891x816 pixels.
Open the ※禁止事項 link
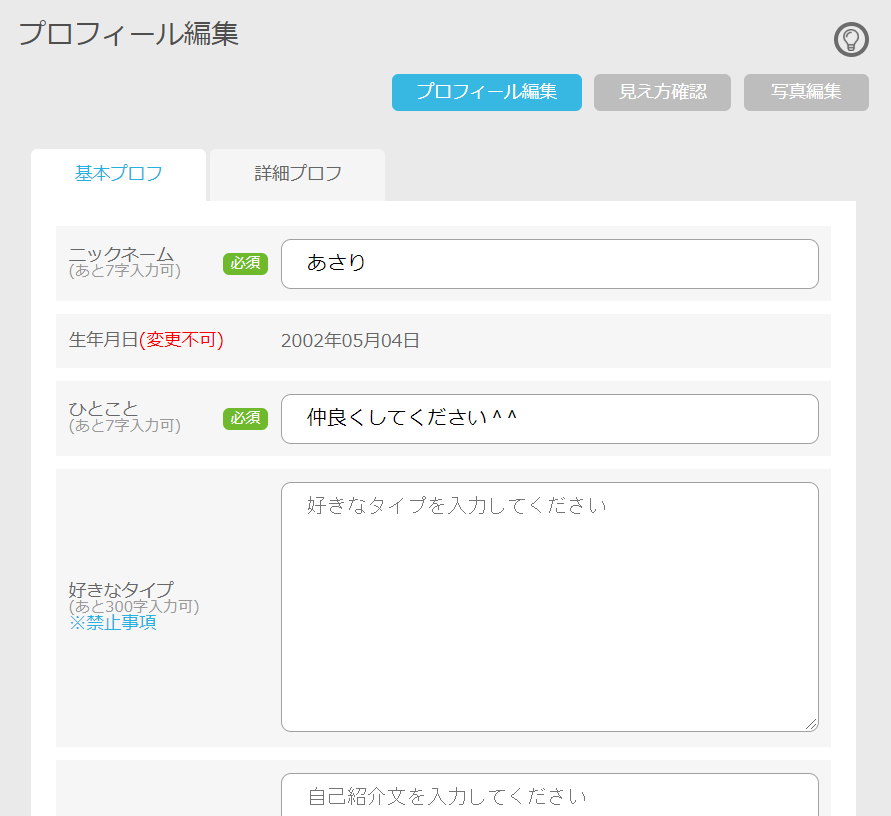click(113, 623)
